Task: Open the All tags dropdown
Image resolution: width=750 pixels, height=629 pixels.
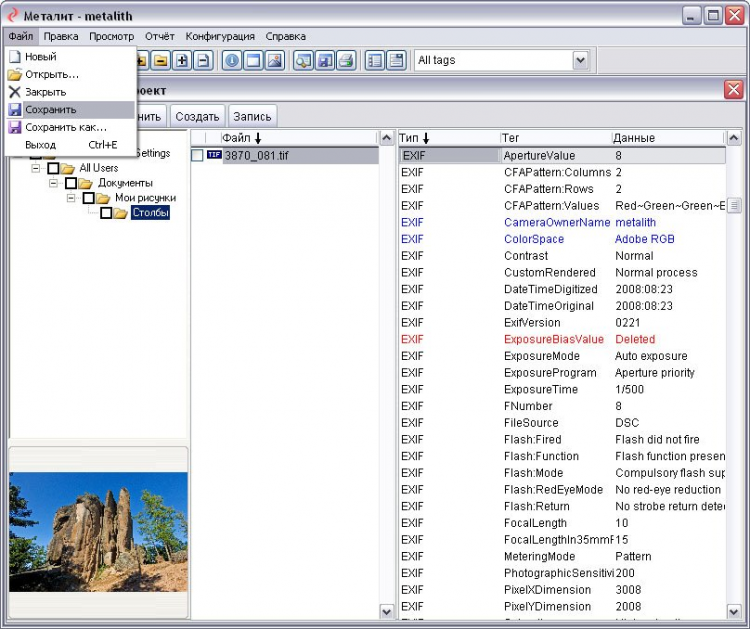Action: coord(580,61)
